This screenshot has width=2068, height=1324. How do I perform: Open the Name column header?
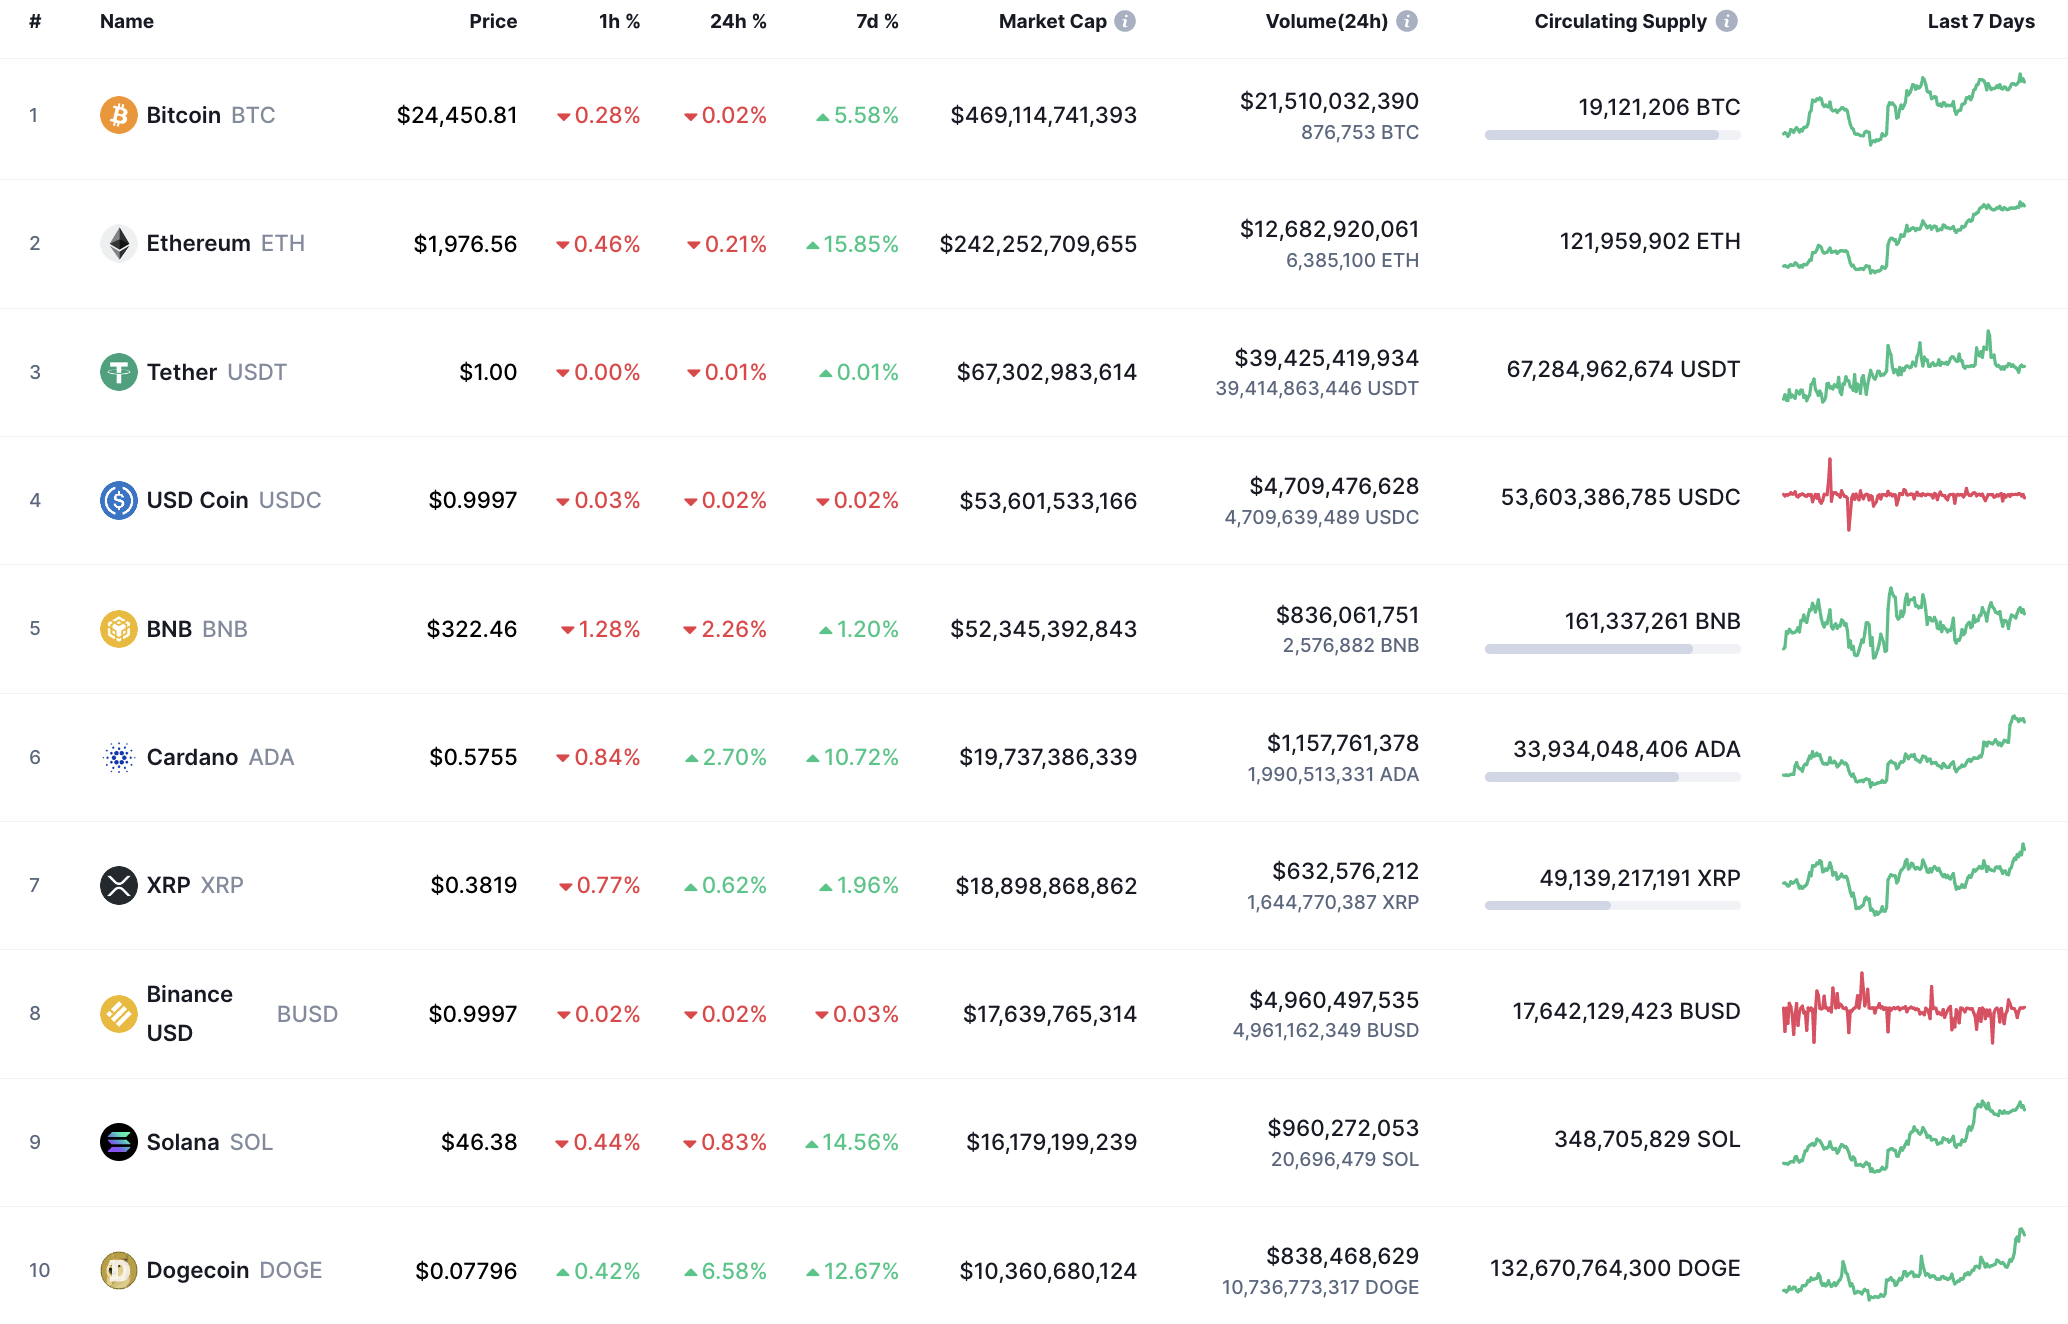click(x=126, y=20)
